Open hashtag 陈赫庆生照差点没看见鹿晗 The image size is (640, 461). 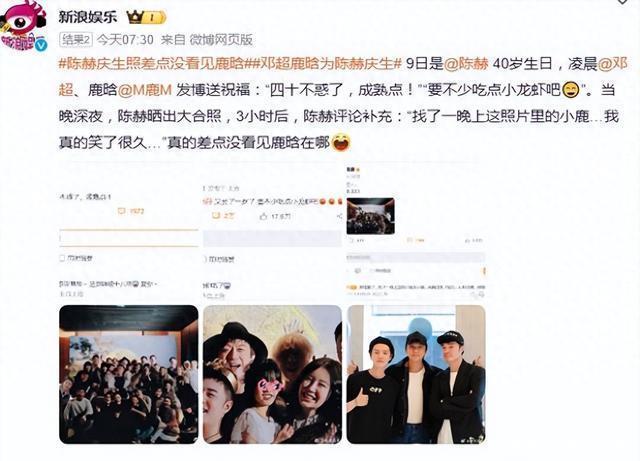[x=152, y=64]
